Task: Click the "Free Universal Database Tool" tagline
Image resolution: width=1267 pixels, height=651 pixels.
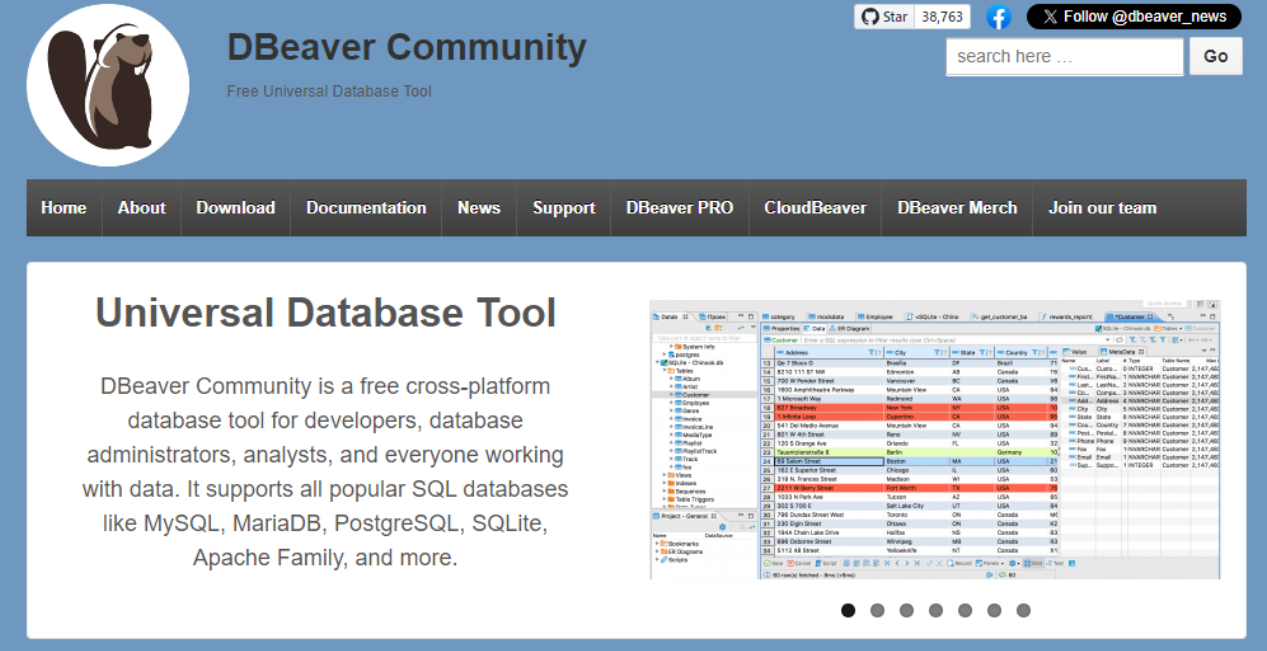Action: (x=329, y=91)
